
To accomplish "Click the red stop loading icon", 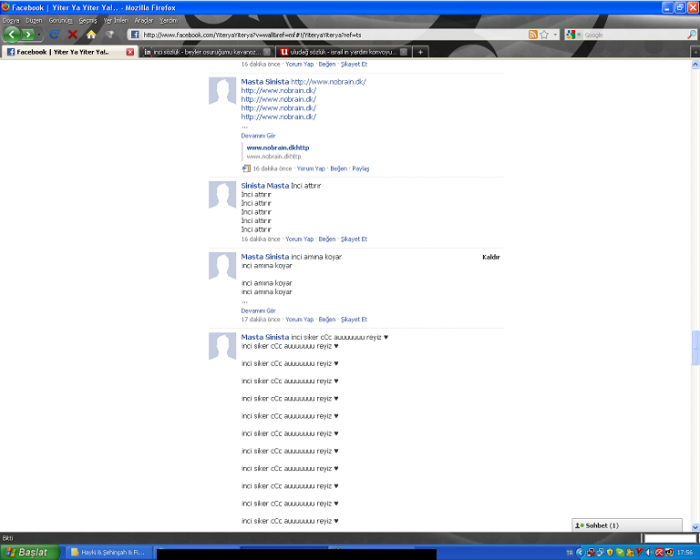I will coord(72,34).
